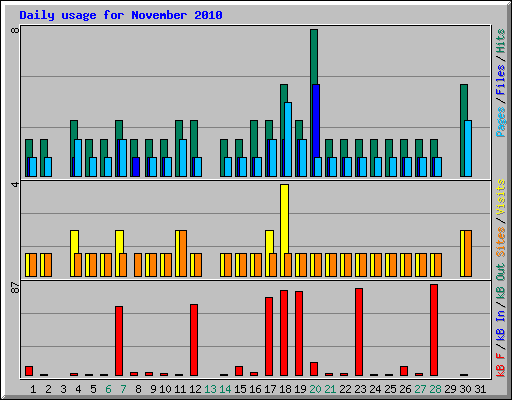Image resolution: width=512 pixels, height=400 pixels.
Task: Click the green hits bar on day 30
Action: (x=464, y=102)
